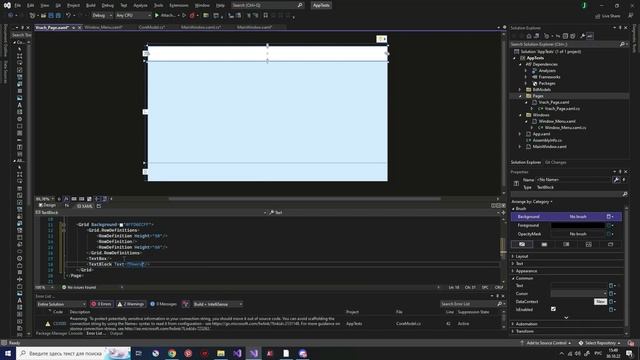Click the Undo arrow in toolbar
The image size is (640, 360).
69,16
